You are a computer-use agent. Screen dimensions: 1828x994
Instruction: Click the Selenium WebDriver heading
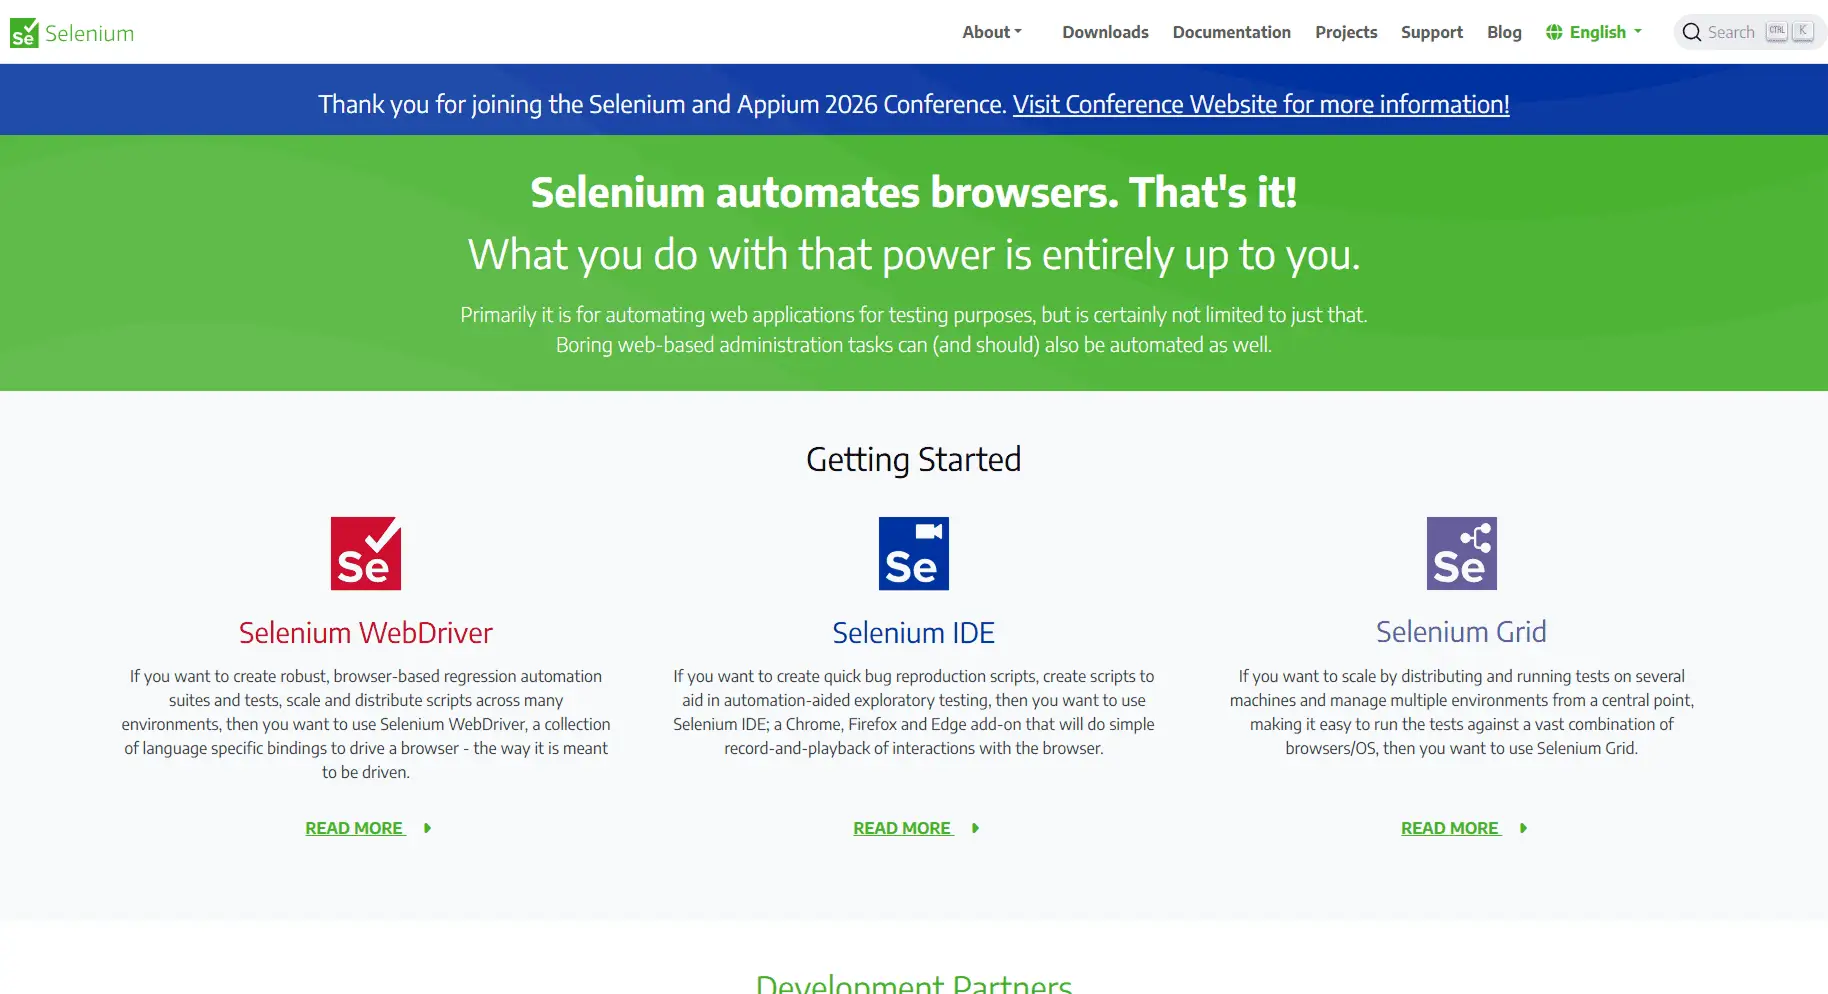coord(366,632)
